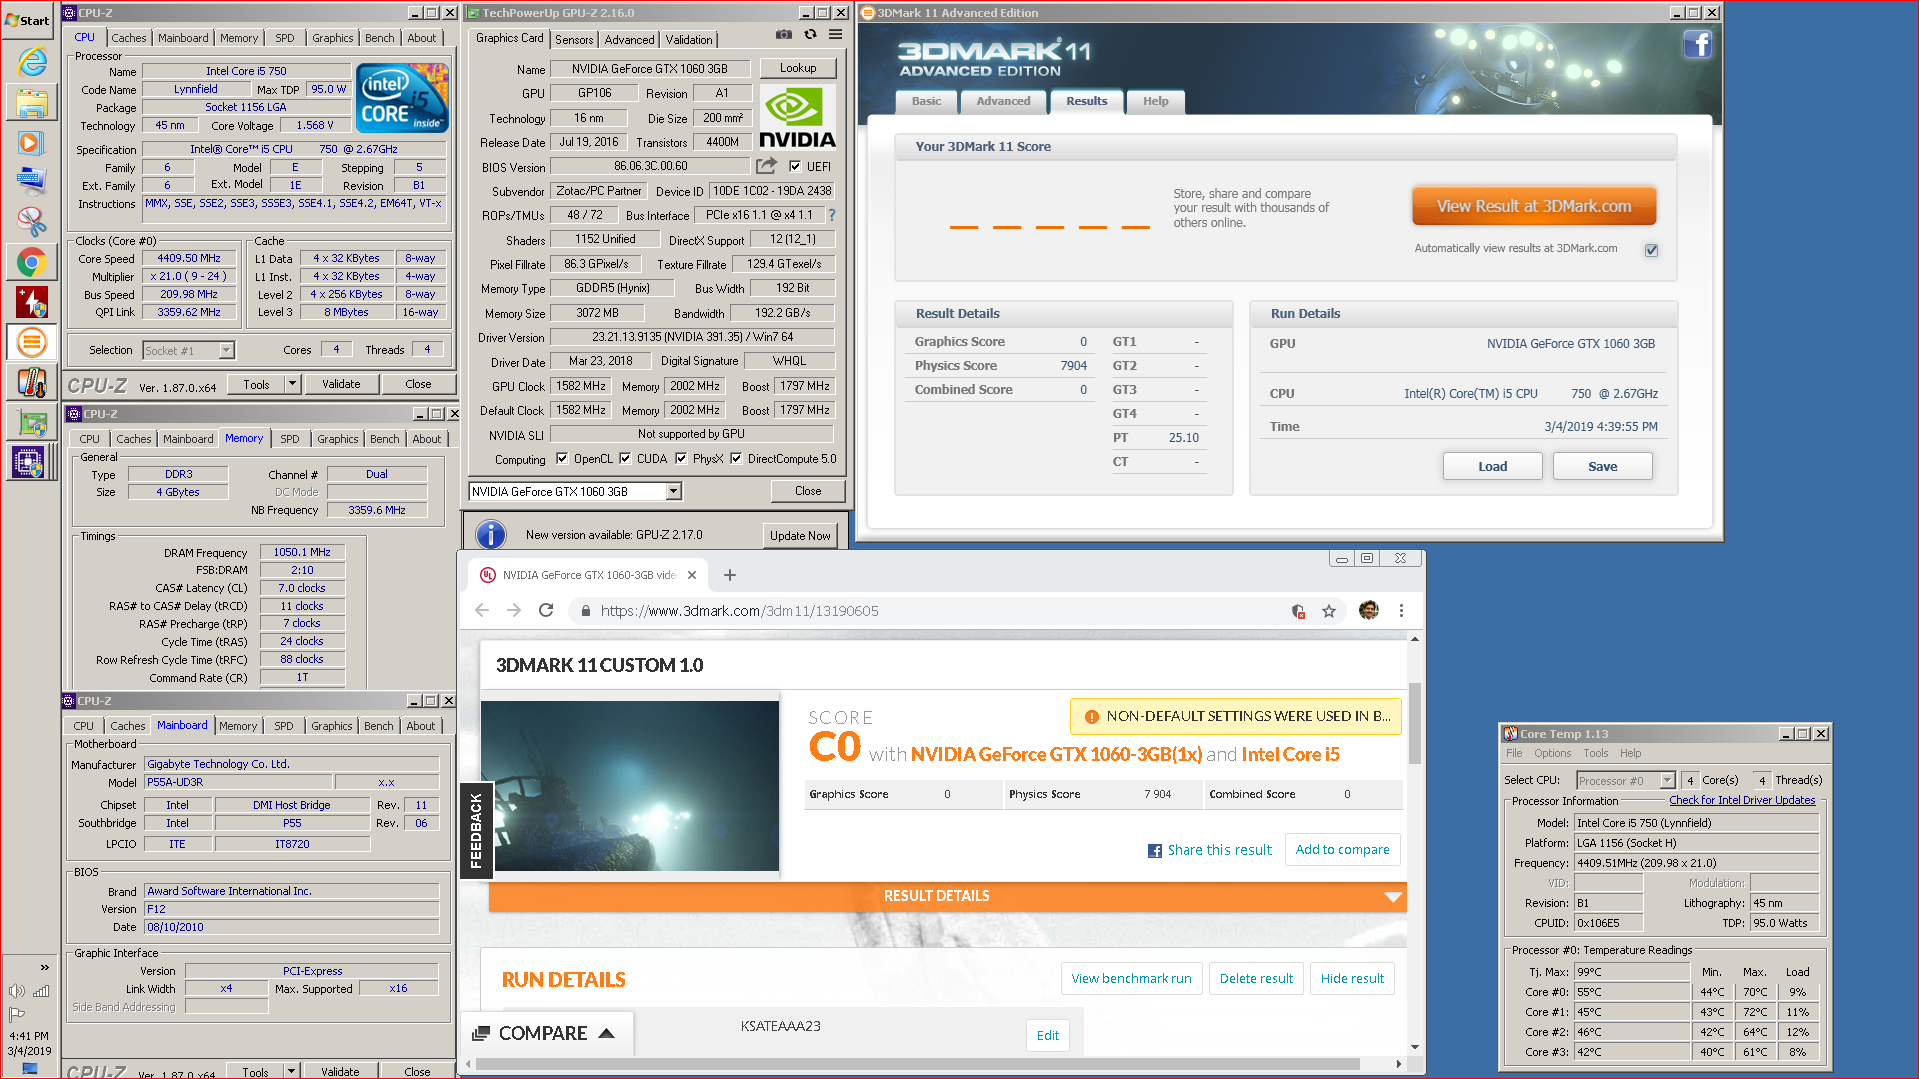Switch to the Sensors tab in GPU-Z
Screen dimensions: 1919x1079
[574, 39]
